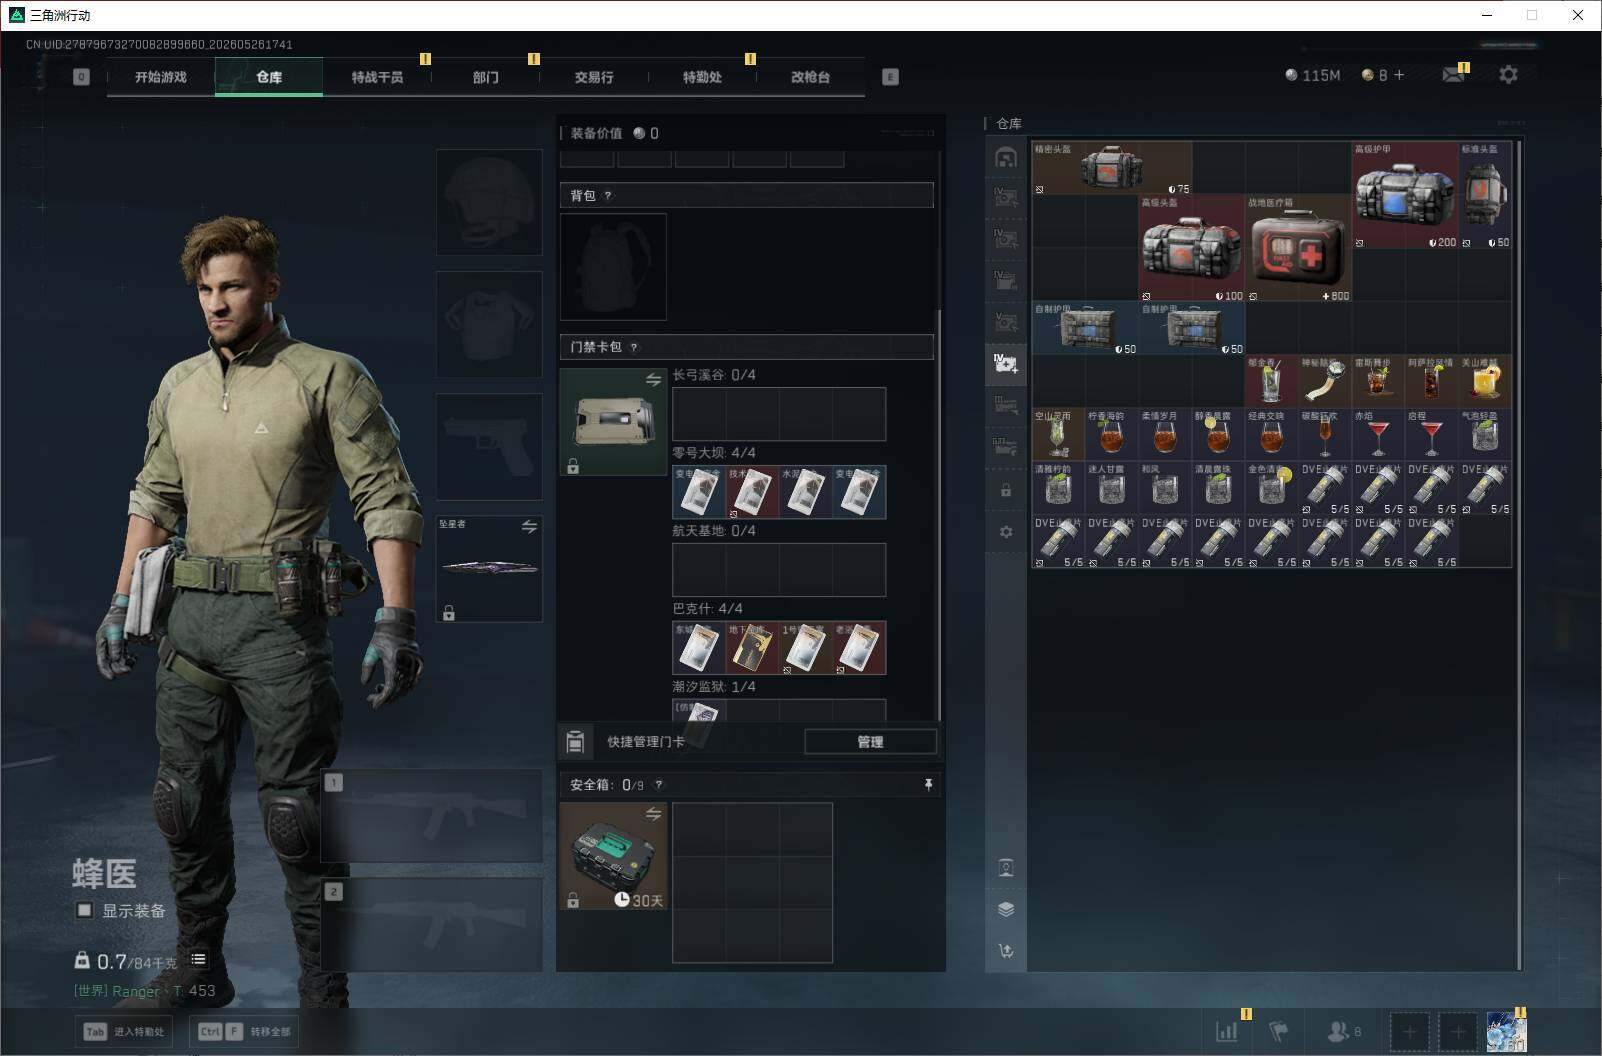Click the swap icon on the keycard pack
The width and height of the screenshot is (1602, 1056).
653,380
